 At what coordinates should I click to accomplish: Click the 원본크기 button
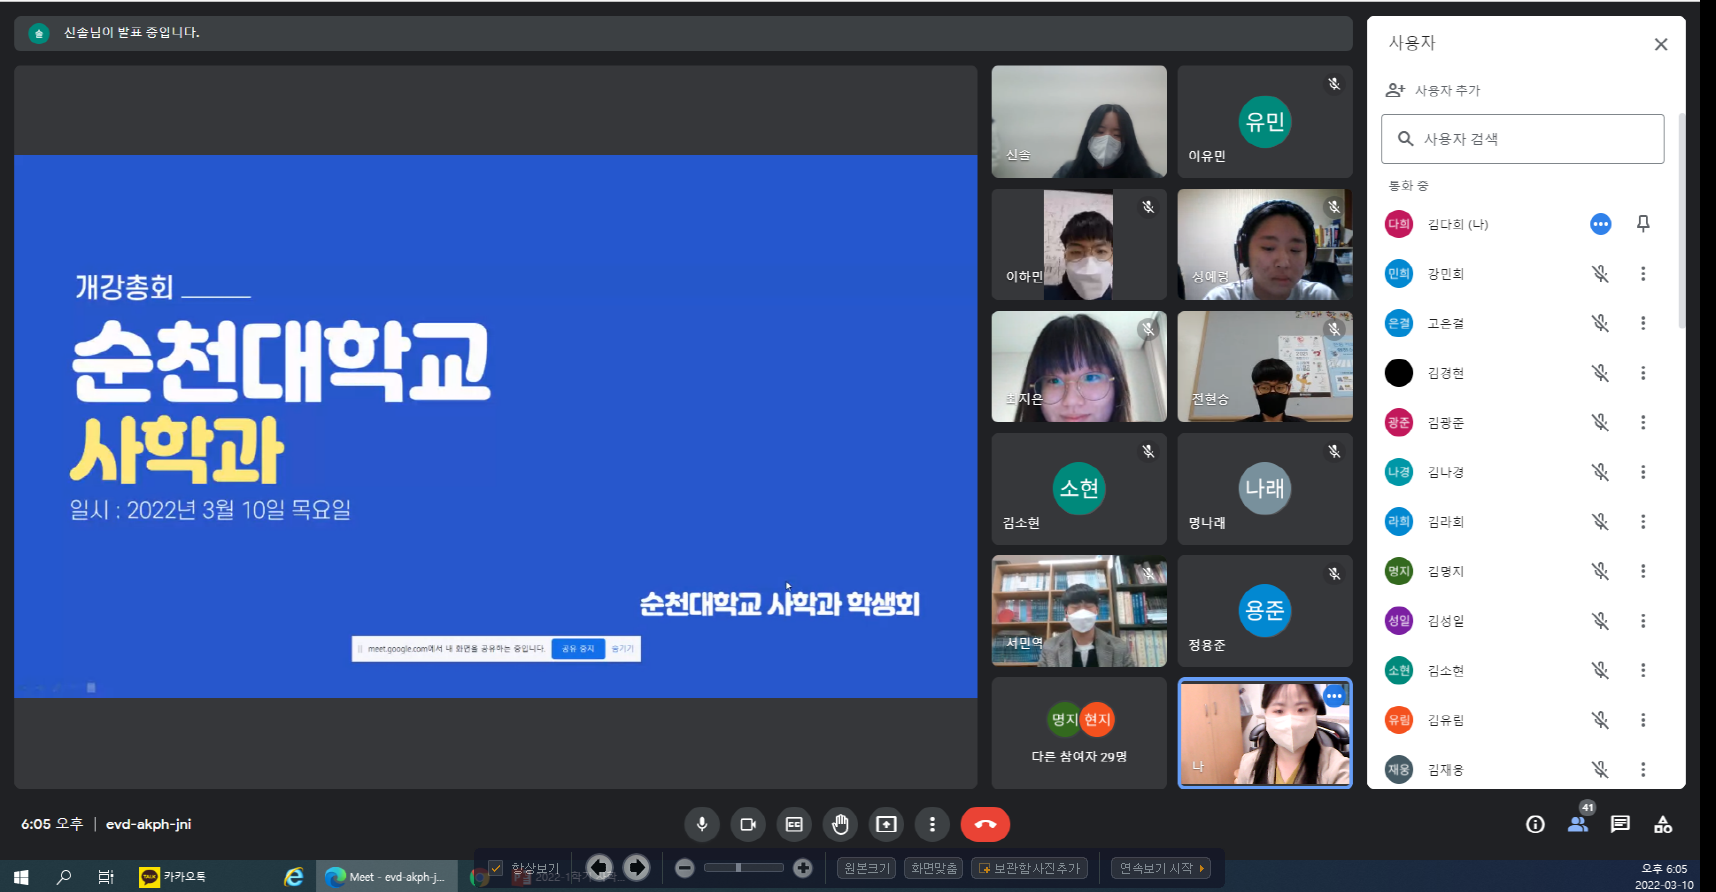[866, 868]
